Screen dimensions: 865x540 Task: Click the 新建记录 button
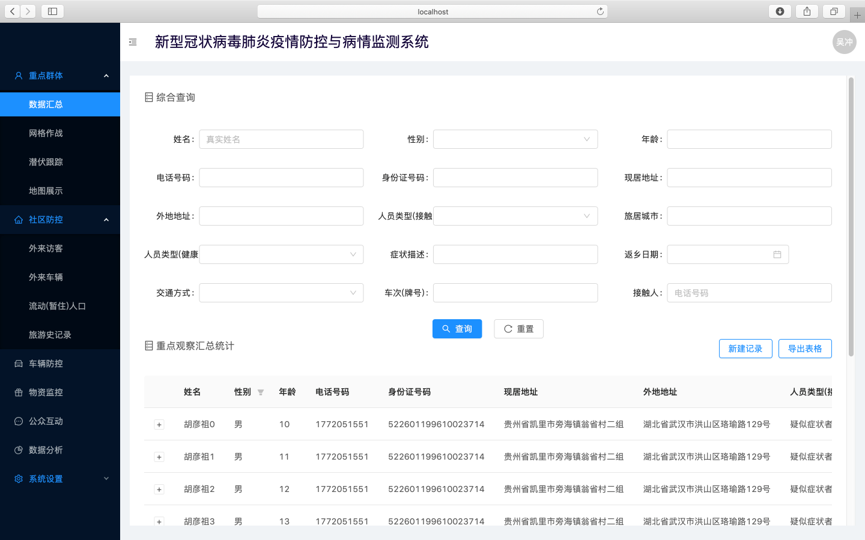[745, 349]
